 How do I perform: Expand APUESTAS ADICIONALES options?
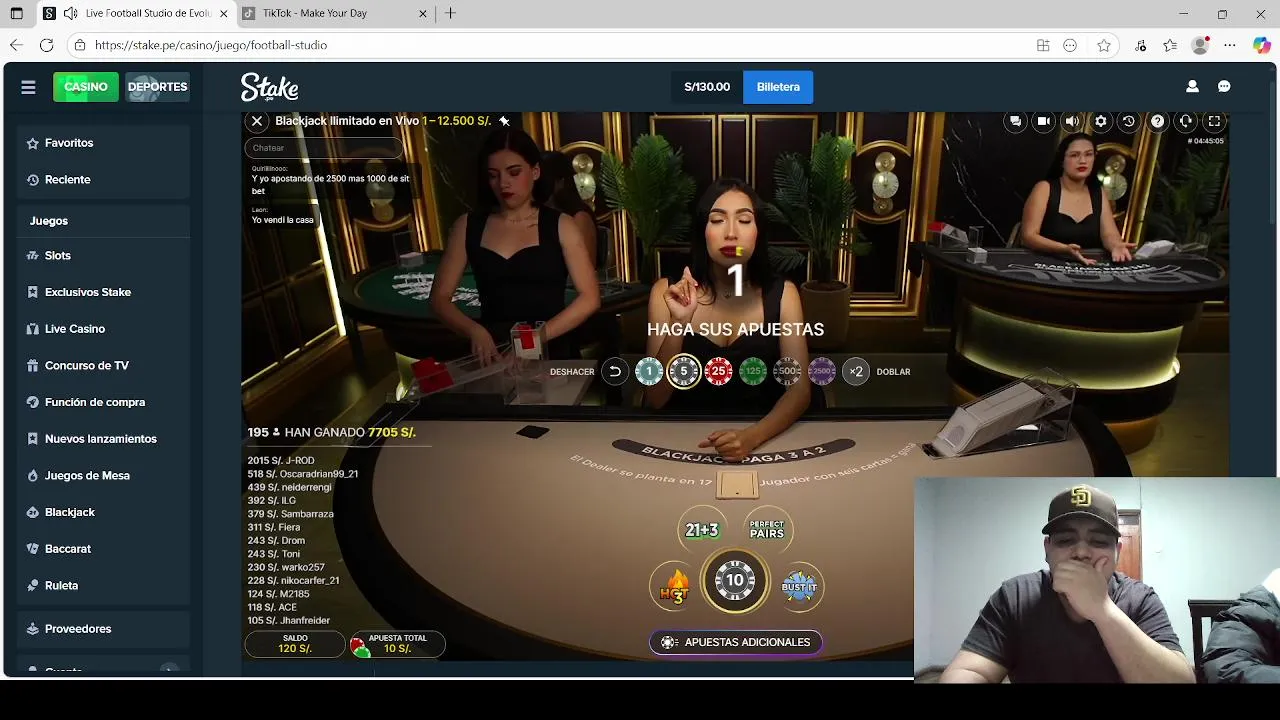tap(736, 642)
